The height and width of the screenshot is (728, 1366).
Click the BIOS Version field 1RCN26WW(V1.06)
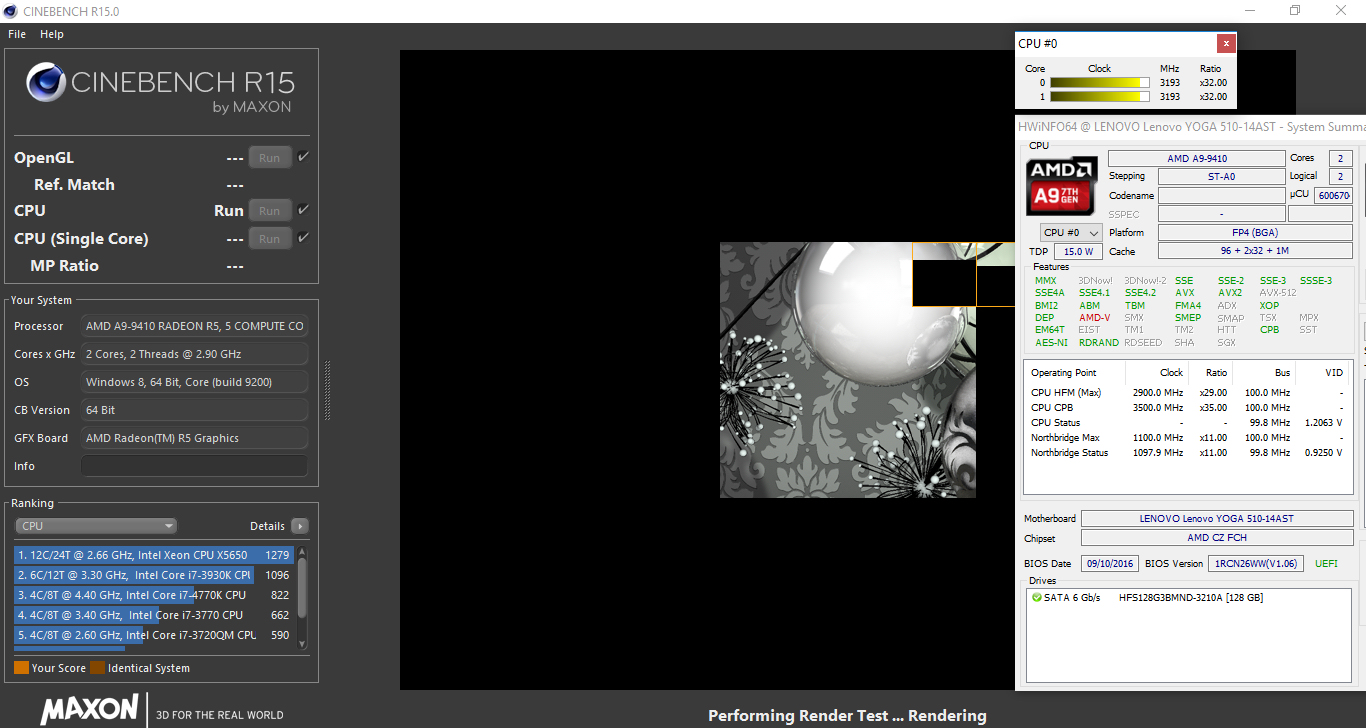click(1254, 563)
